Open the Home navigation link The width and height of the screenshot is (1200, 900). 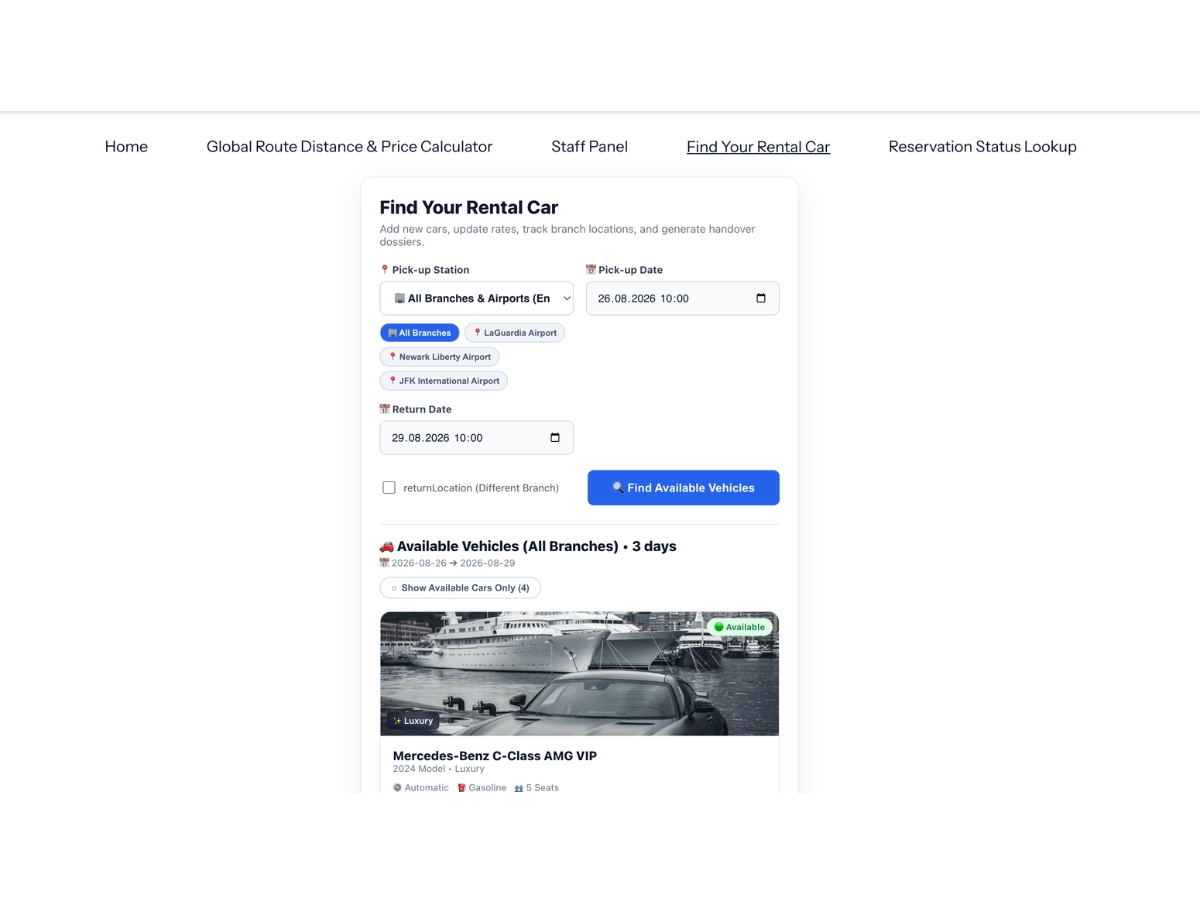[x=126, y=146]
